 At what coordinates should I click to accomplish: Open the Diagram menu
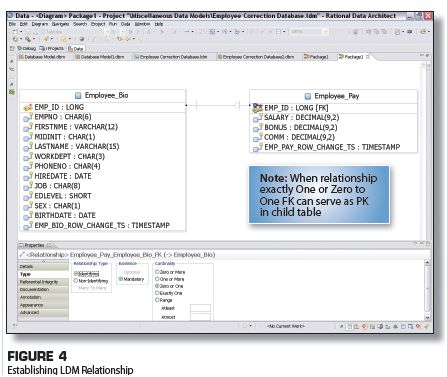coord(40,24)
